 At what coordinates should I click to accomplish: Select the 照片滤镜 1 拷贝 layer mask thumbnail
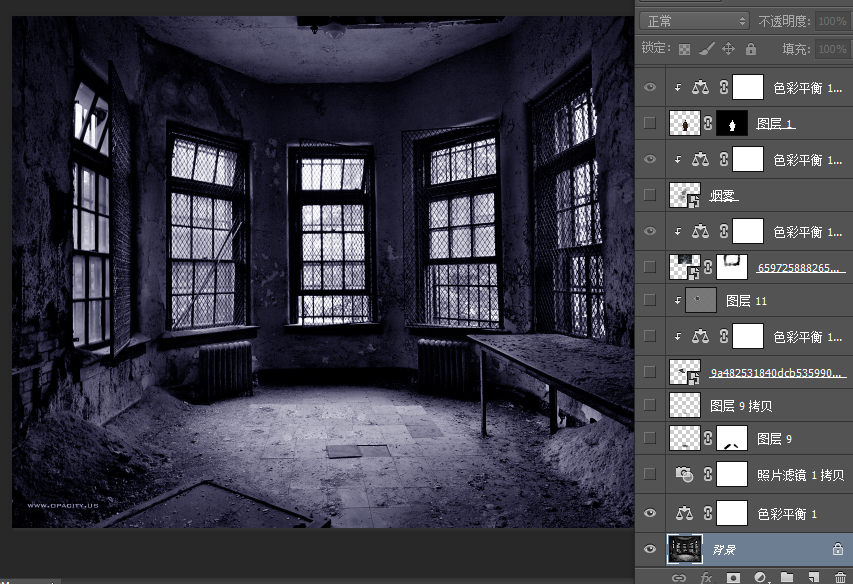[733, 476]
